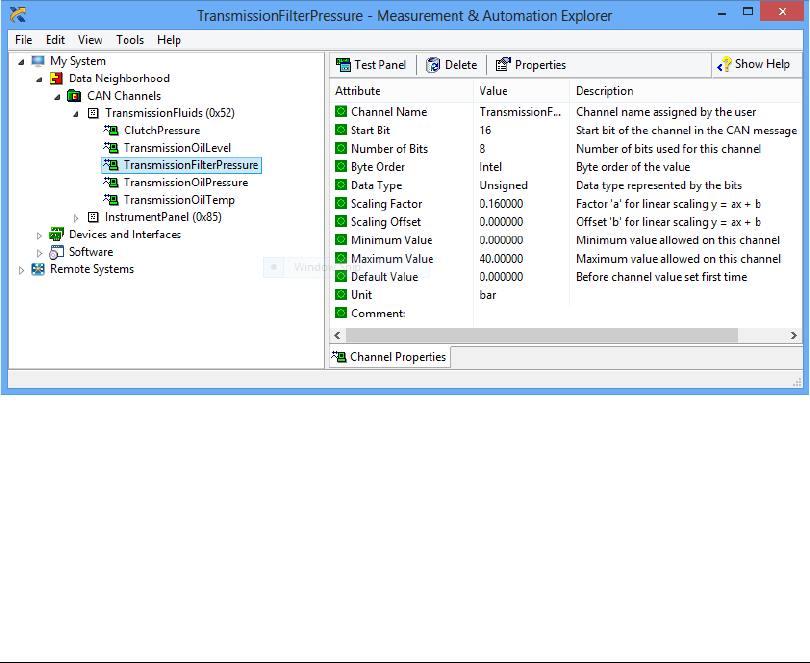Click the TransmissionOilPressure channel icon
Image resolution: width=810 pixels, height=663 pixels.
pos(111,182)
